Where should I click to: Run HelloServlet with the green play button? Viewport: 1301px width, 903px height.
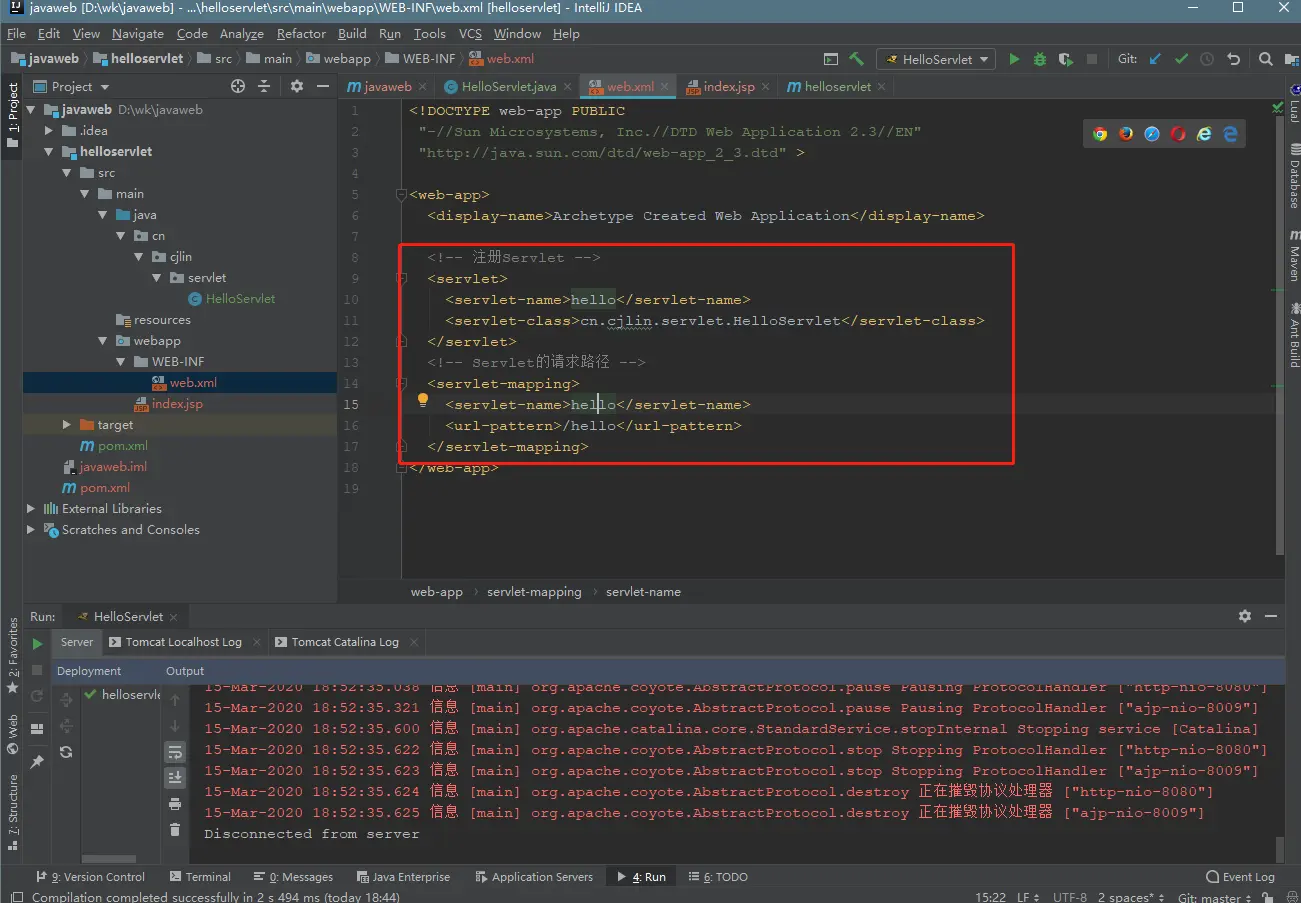click(1014, 59)
